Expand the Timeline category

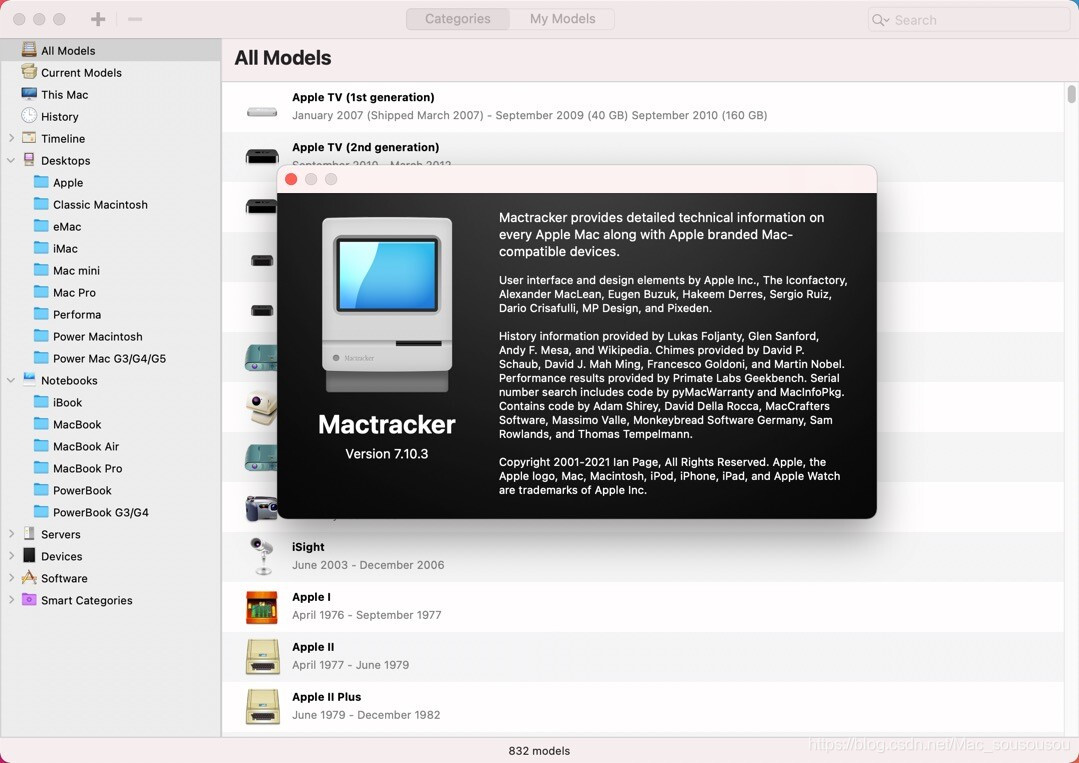click(11, 138)
